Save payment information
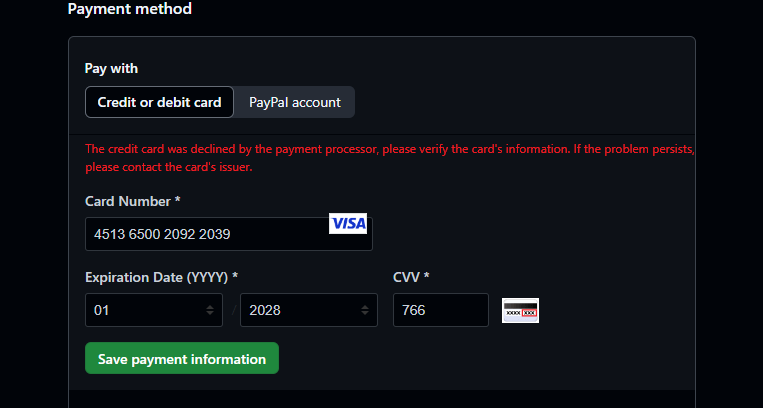Image resolution: width=763 pixels, height=408 pixels. coord(182,358)
